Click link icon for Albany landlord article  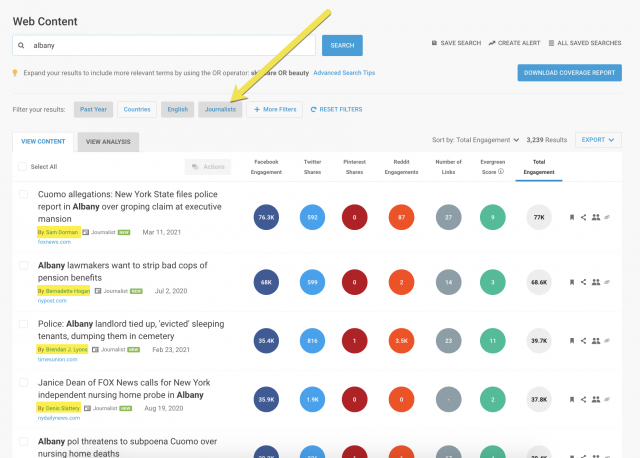tap(607, 341)
